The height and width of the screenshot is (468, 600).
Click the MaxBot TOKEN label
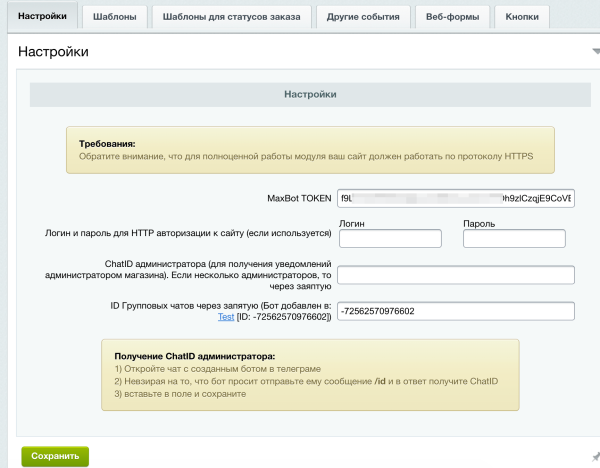pyautogui.click(x=299, y=198)
